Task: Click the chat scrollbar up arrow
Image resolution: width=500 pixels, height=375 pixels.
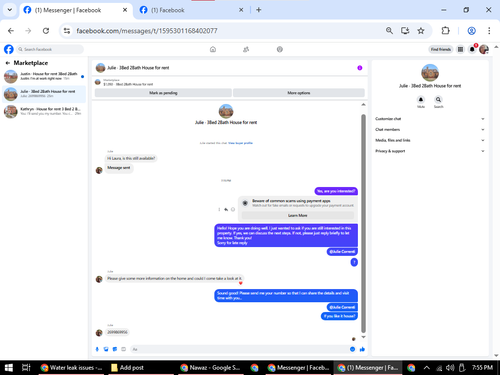Action: [363, 105]
